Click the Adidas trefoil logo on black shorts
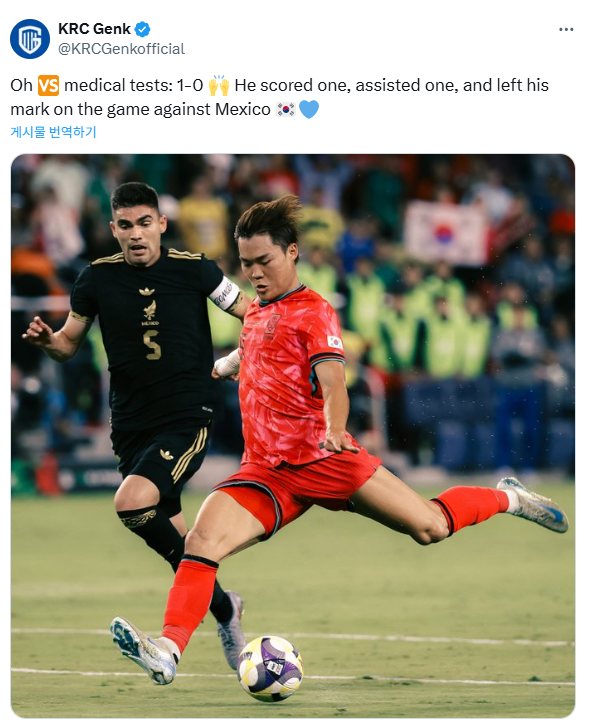This screenshot has height=725, width=590. click(166, 454)
